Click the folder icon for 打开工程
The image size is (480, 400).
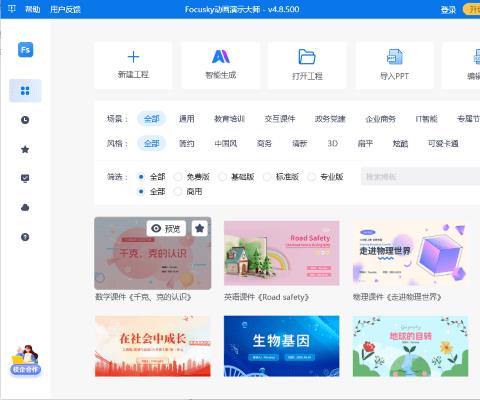click(307, 57)
